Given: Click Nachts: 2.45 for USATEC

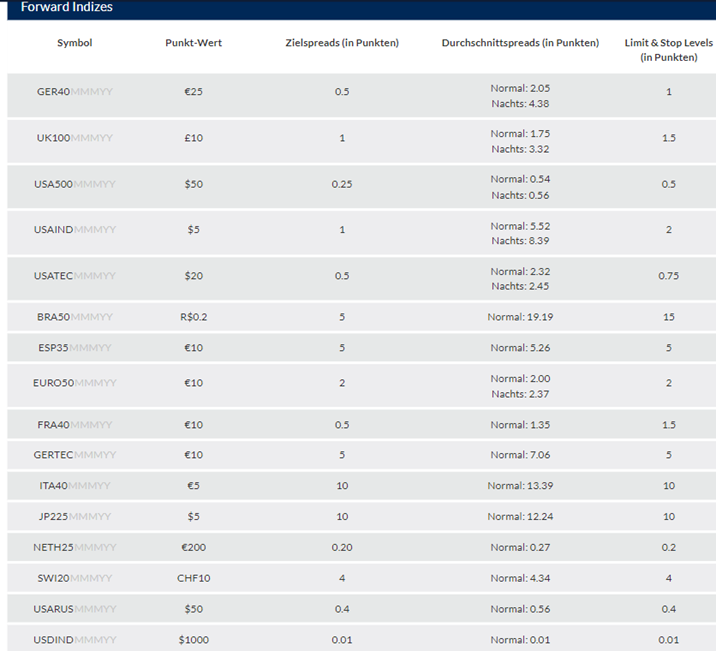Looking at the screenshot, I should click(520, 286).
